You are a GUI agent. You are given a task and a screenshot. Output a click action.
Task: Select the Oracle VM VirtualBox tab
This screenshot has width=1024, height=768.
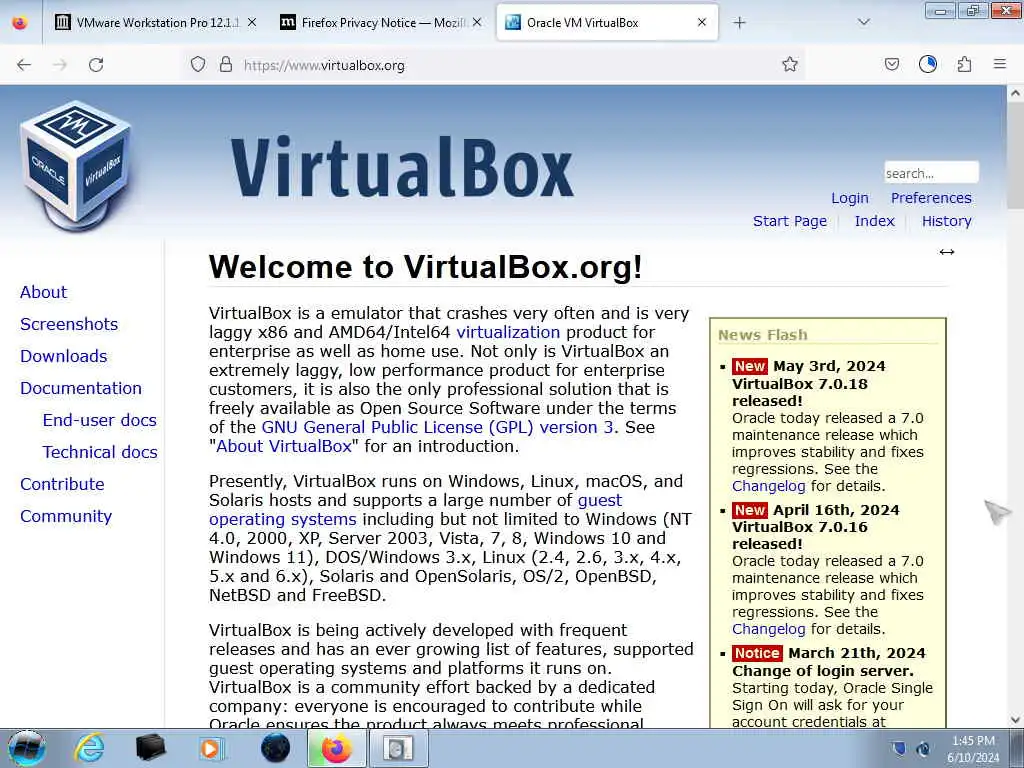click(607, 23)
